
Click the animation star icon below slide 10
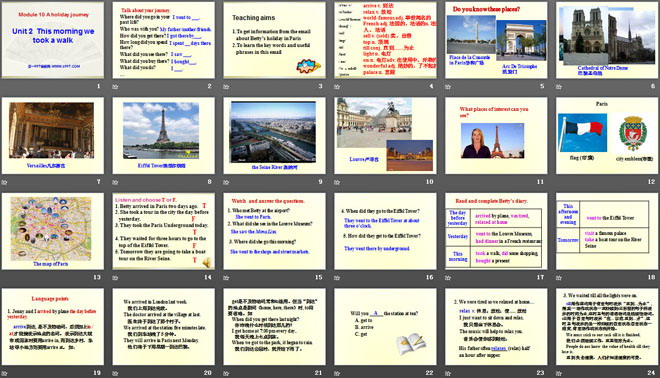point(337,182)
